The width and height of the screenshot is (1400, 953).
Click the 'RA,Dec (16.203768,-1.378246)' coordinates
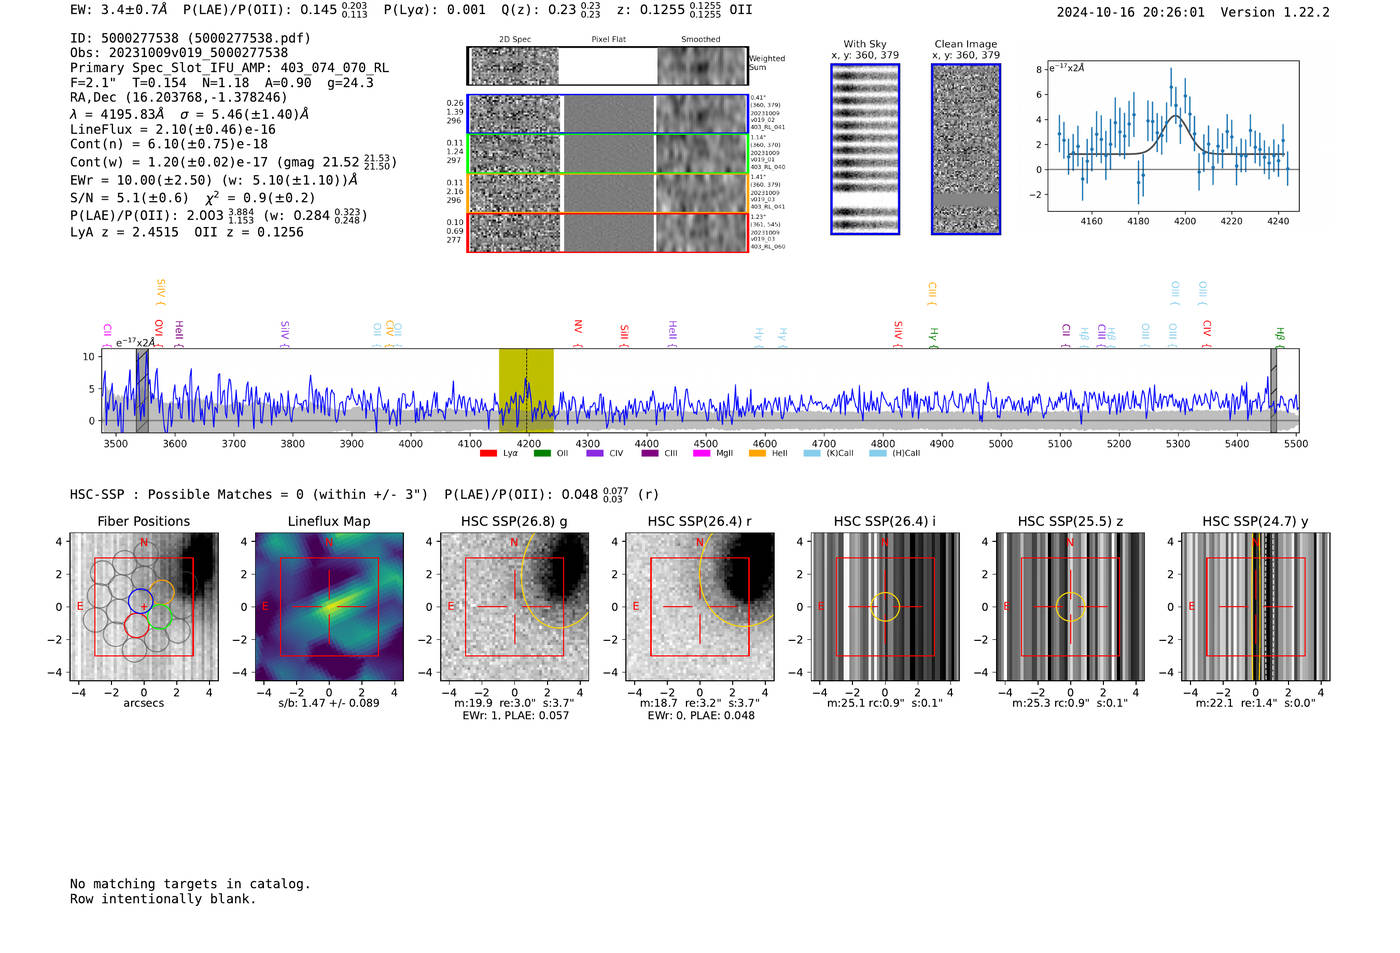(x=179, y=97)
